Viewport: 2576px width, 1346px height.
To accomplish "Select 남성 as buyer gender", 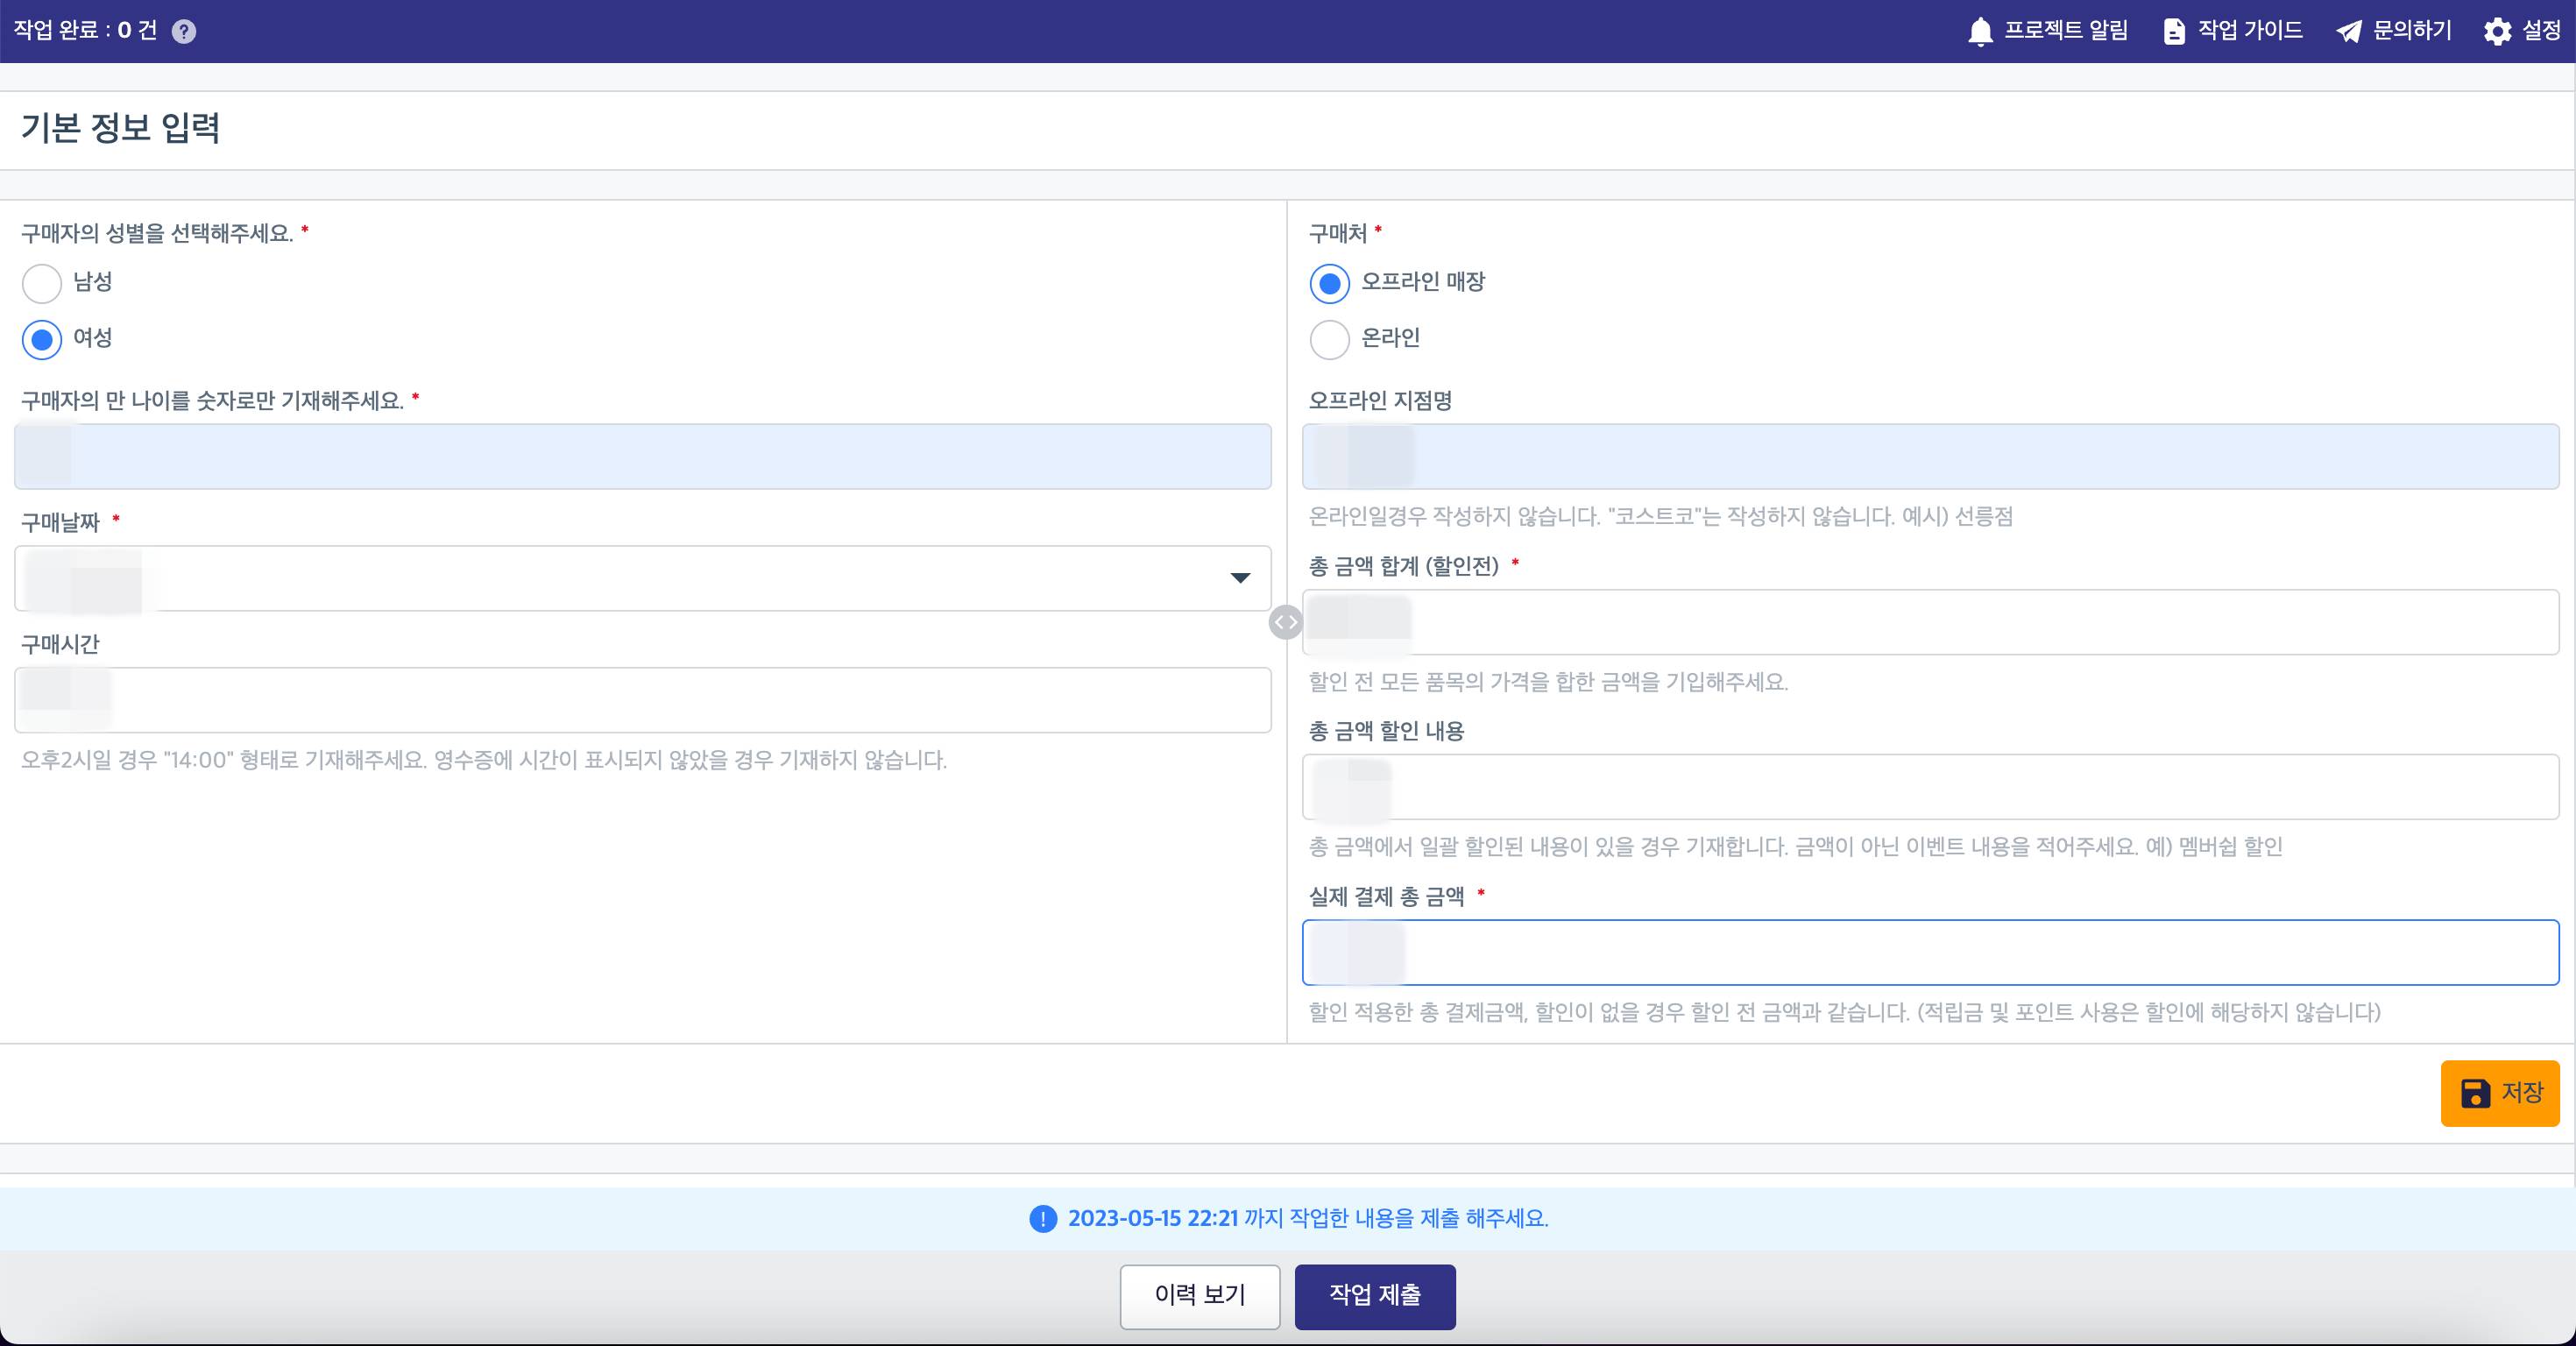I will click(x=41, y=283).
